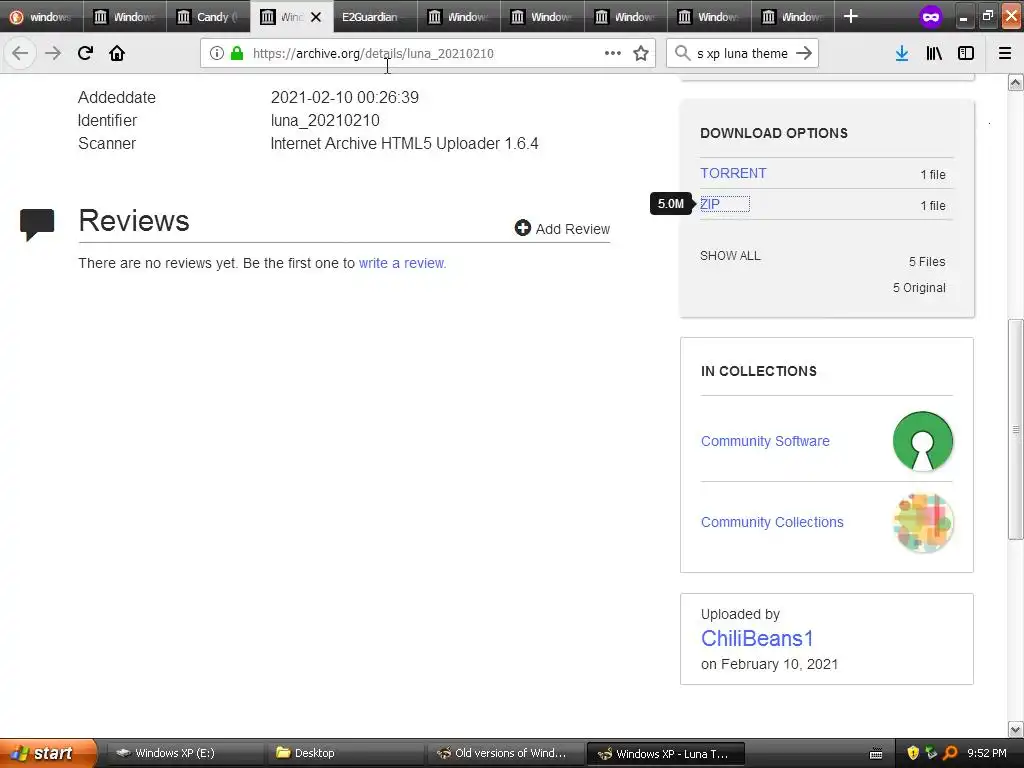1024x768 pixels.
Task: Expand SHOW ALL download files
Action: (730, 255)
